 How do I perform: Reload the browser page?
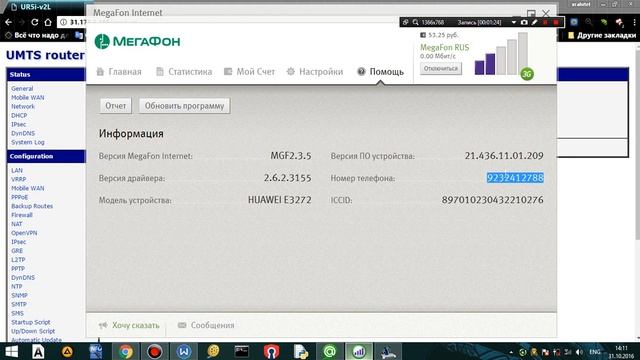35,22
